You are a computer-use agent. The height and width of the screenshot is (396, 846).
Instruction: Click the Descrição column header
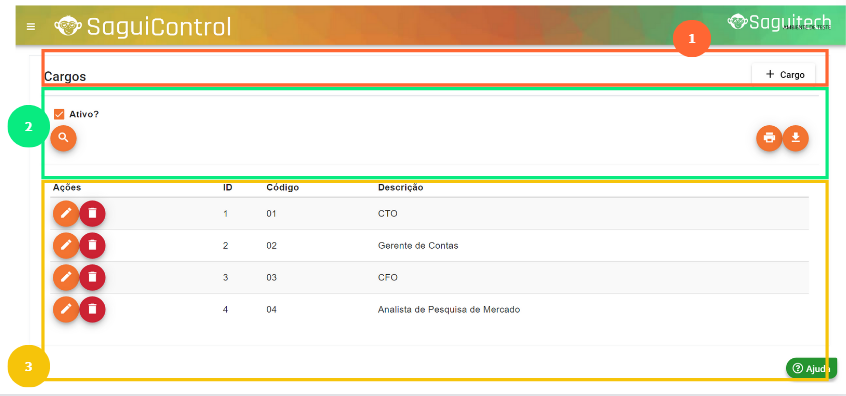click(x=400, y=187)
